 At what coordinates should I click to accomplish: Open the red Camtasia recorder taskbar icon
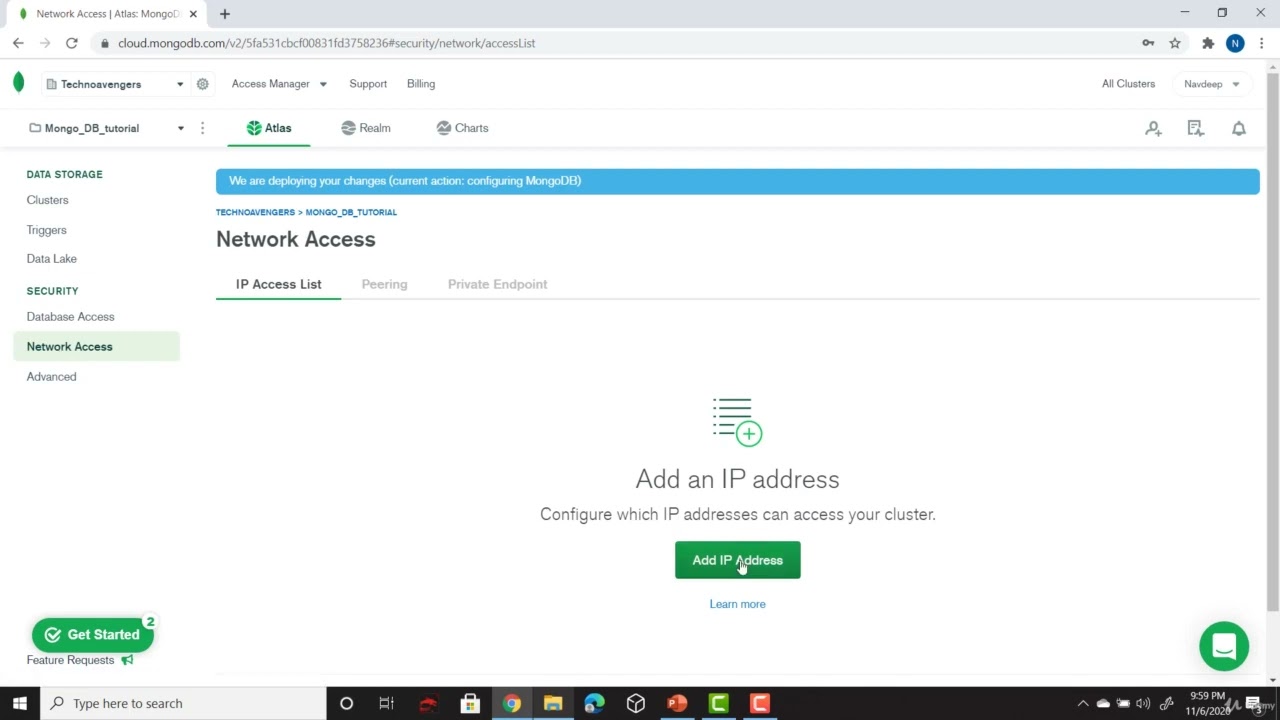tap(760, 703)
